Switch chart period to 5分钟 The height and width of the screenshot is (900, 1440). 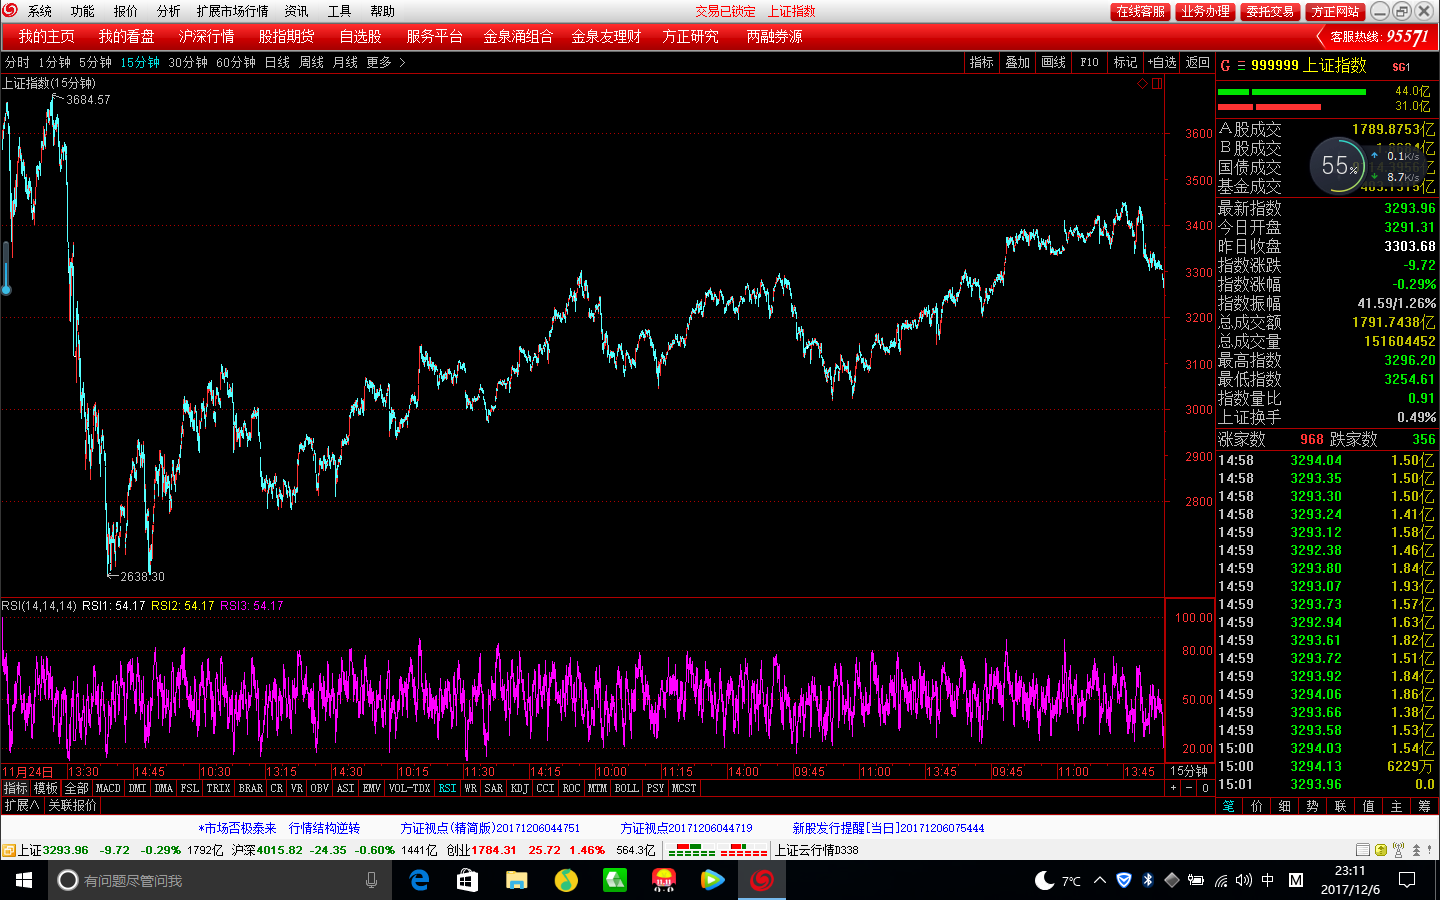[95, 62]
